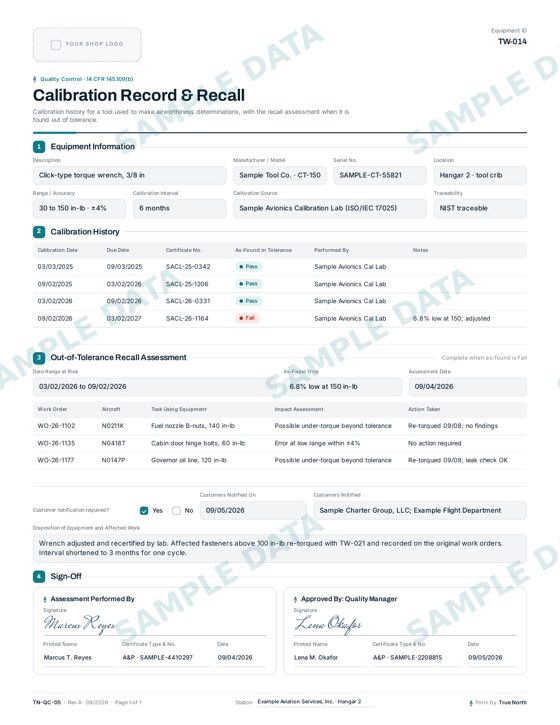560x725 pixels.
Task: Click the Assessment Date field 09/04/2026
Action: pyautogui.click(x=468, y=387)
